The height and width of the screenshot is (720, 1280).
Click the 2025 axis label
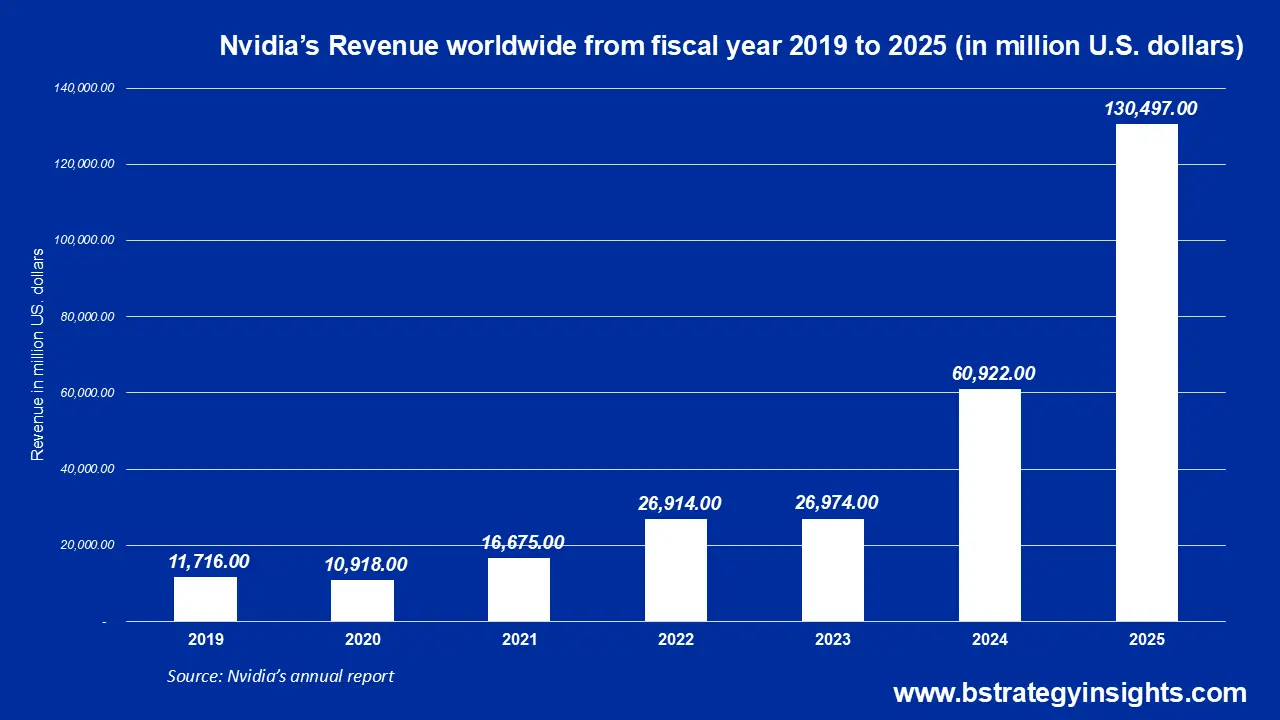coord(1147,640)
